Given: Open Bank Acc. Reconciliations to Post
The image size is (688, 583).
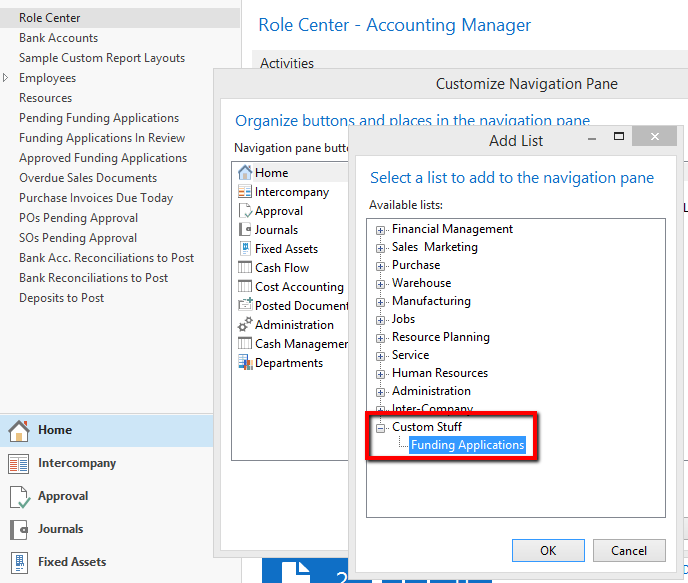Looking at the screenshot, I should point(107,258).
